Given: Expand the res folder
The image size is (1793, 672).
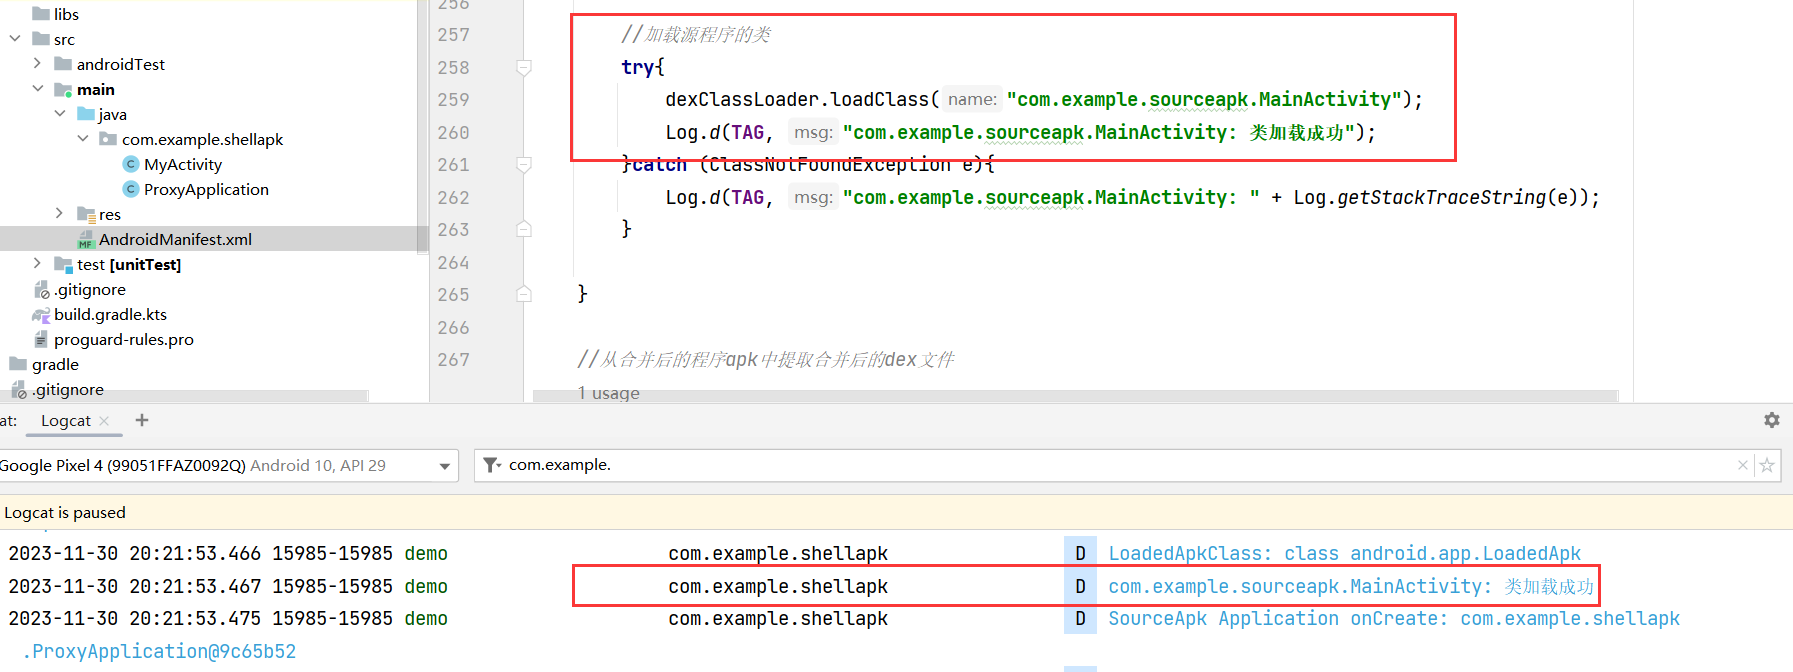Looking at the screenshot, I should pyautogui.click(x=60, y=214).
